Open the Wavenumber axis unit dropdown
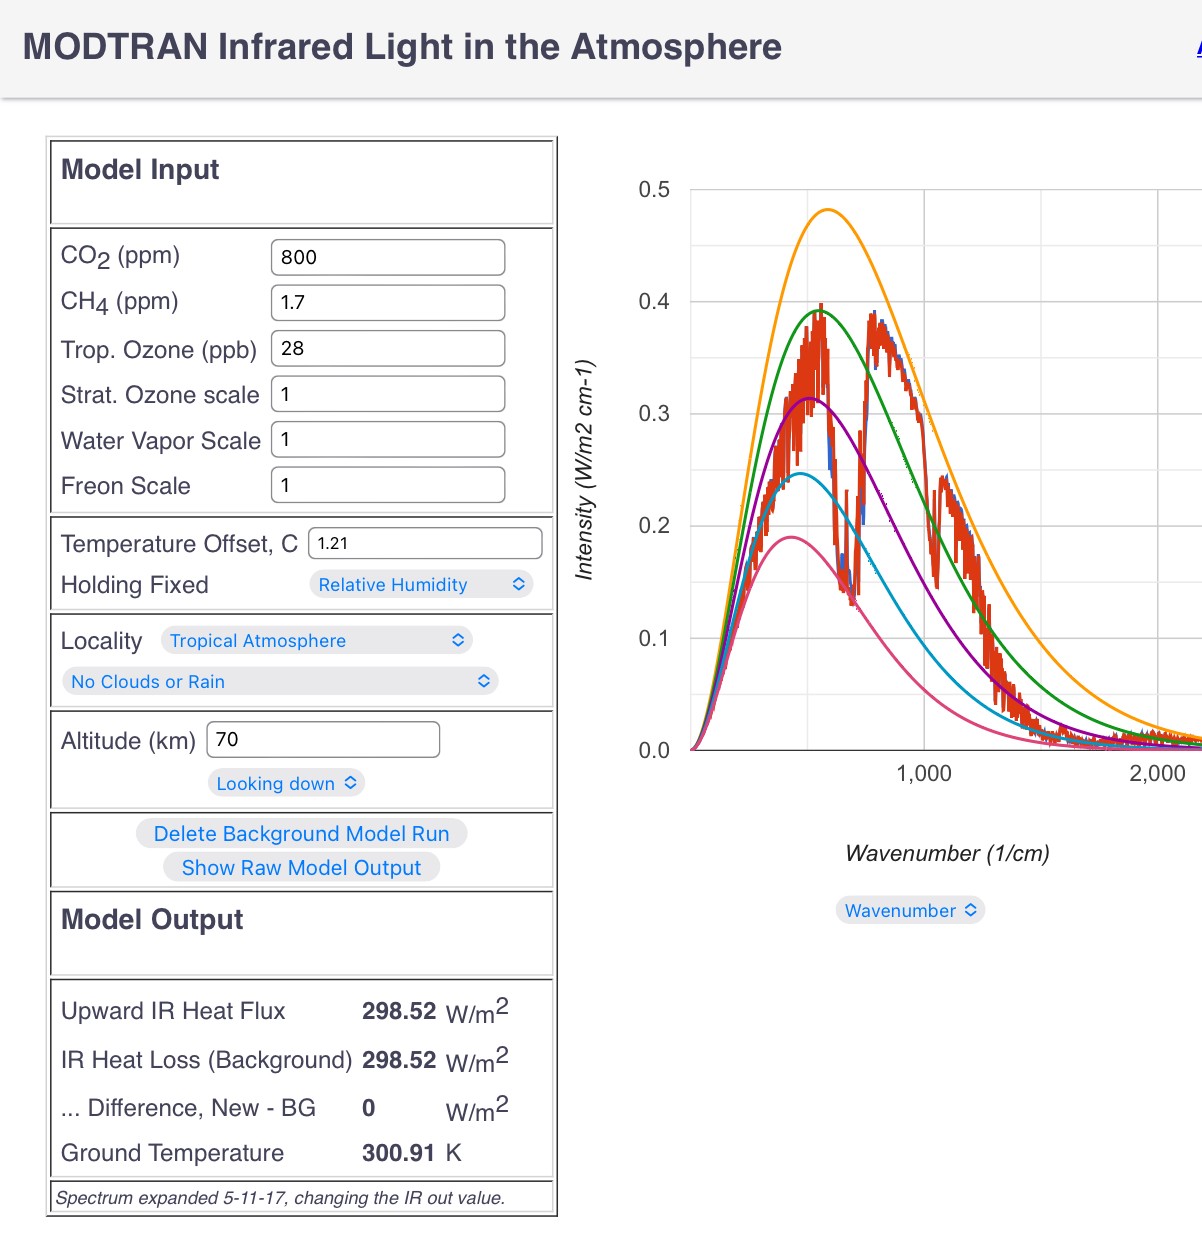 pyautogui.click(x=910, y=910)
